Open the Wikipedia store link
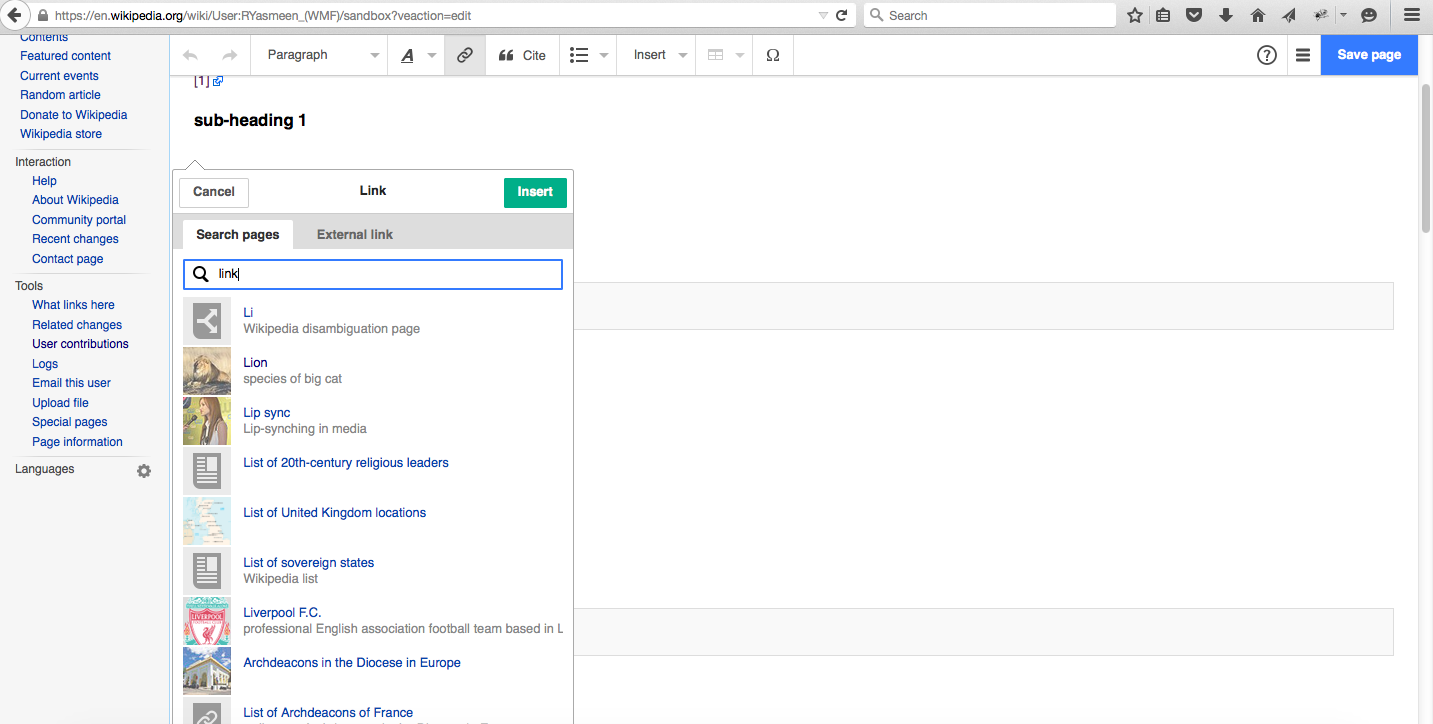This screenshot has height=724, width=1433. 61,134
